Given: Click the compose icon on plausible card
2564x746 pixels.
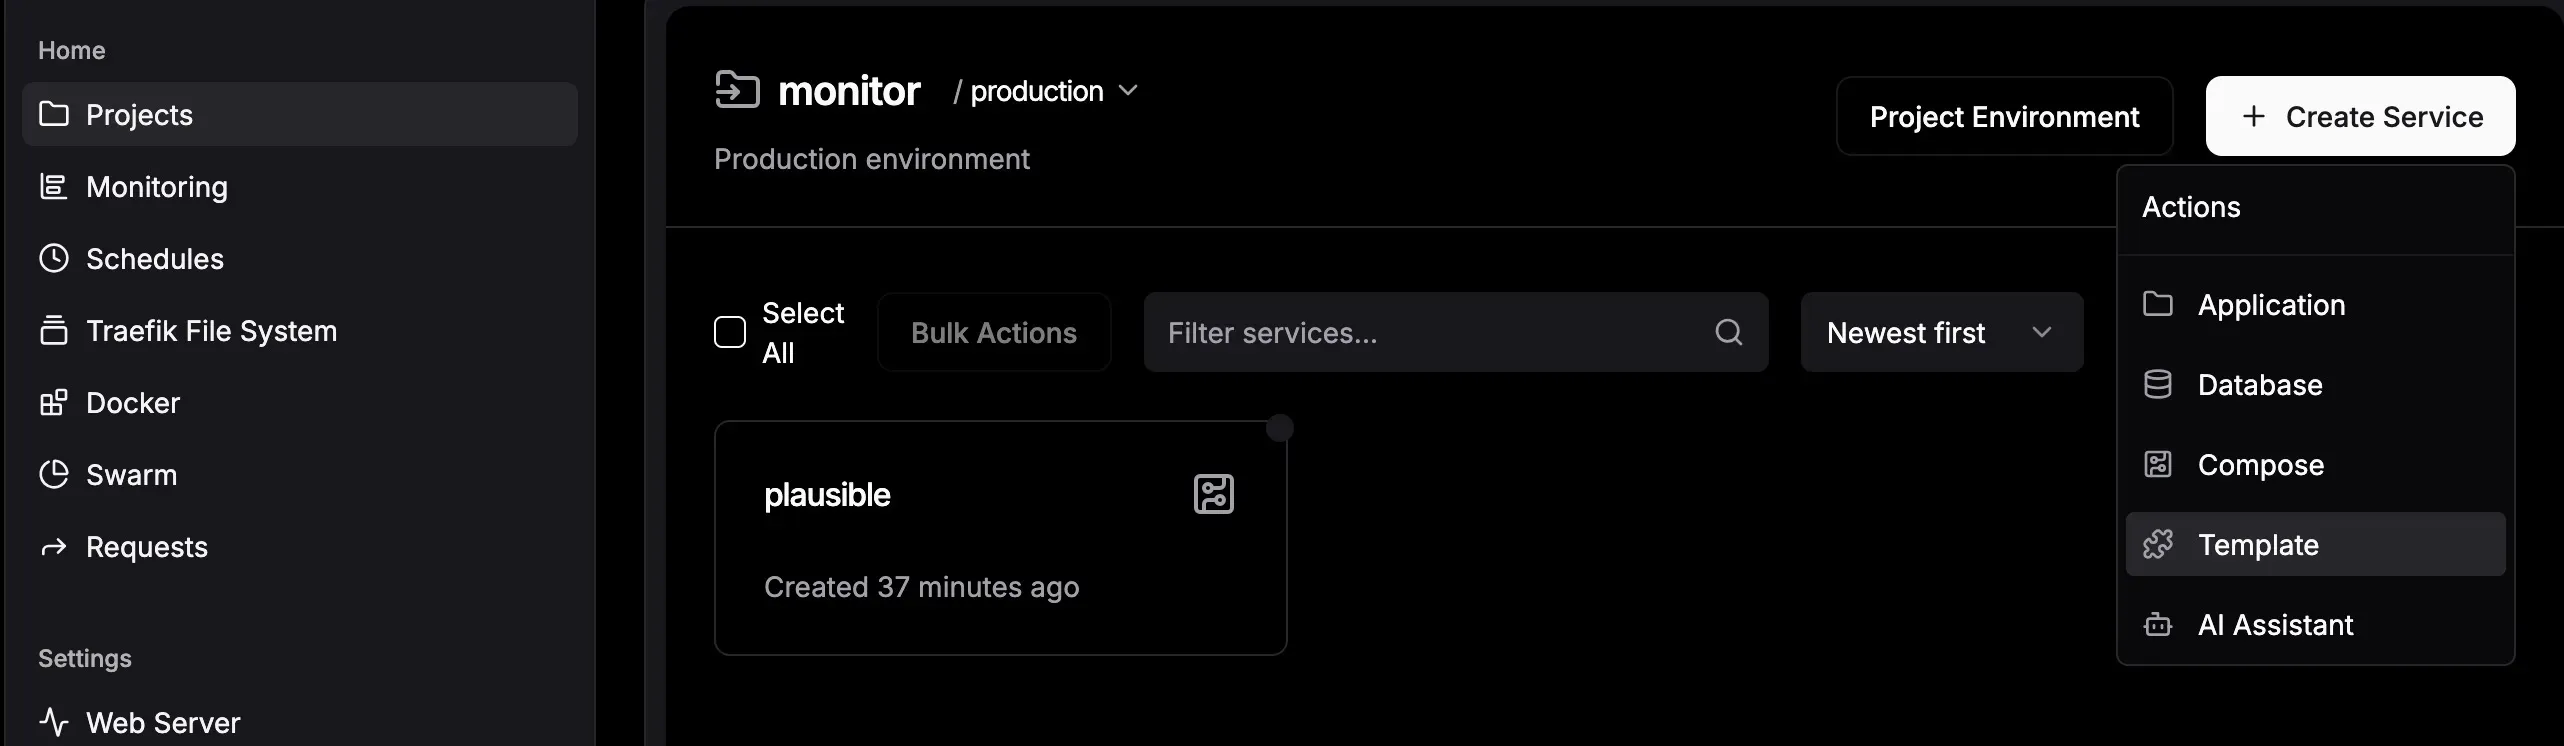Looking at the screenshot, I should [1213, 494].
